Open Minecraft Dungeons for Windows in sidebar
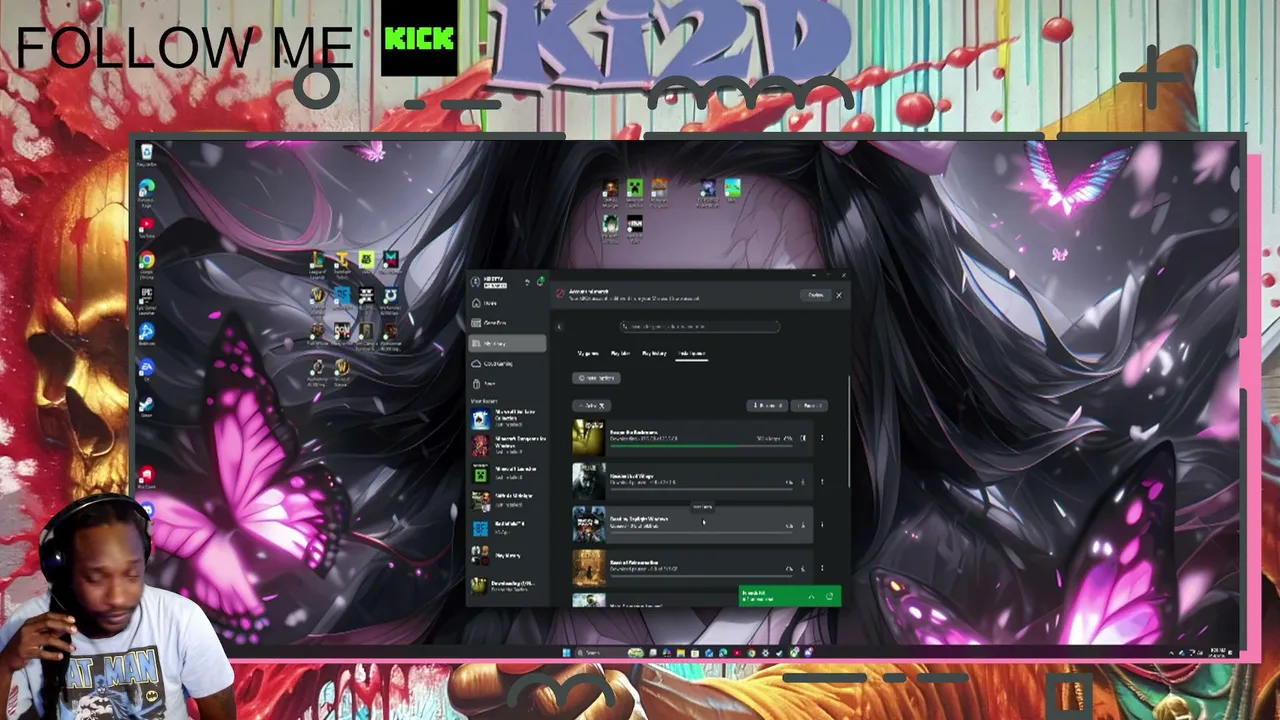The height and width of the screenshot is (720, 1280). [508, 444]
